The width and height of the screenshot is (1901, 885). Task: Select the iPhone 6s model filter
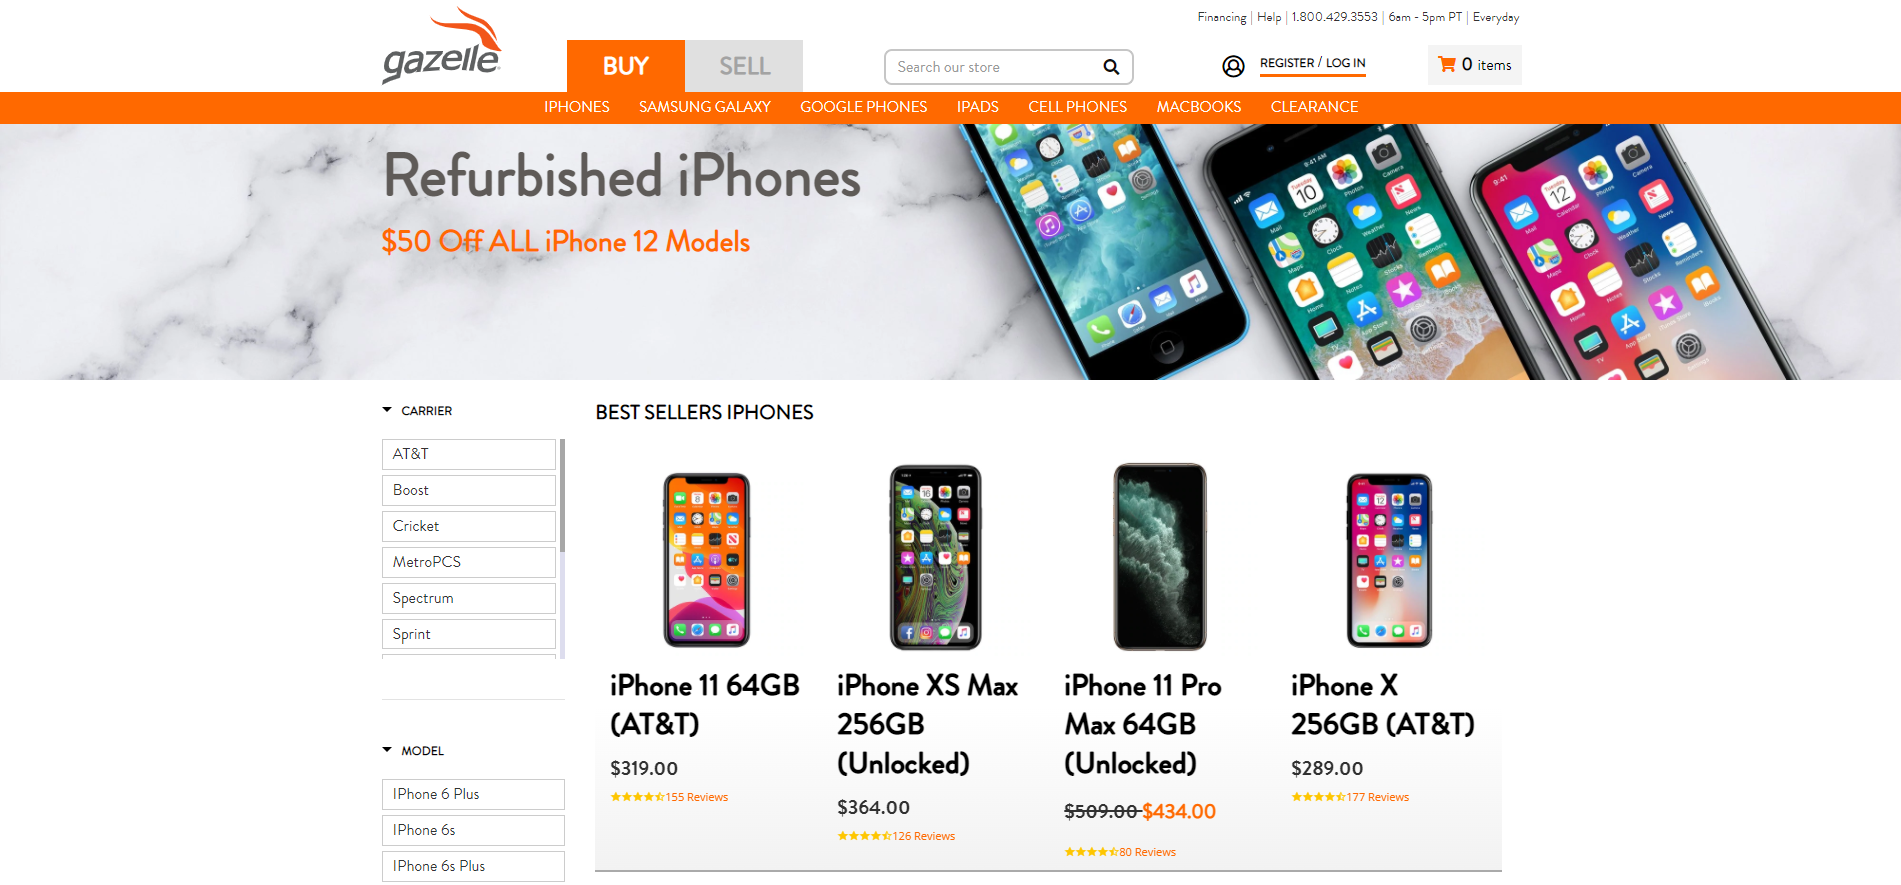(x=473, y=830)
